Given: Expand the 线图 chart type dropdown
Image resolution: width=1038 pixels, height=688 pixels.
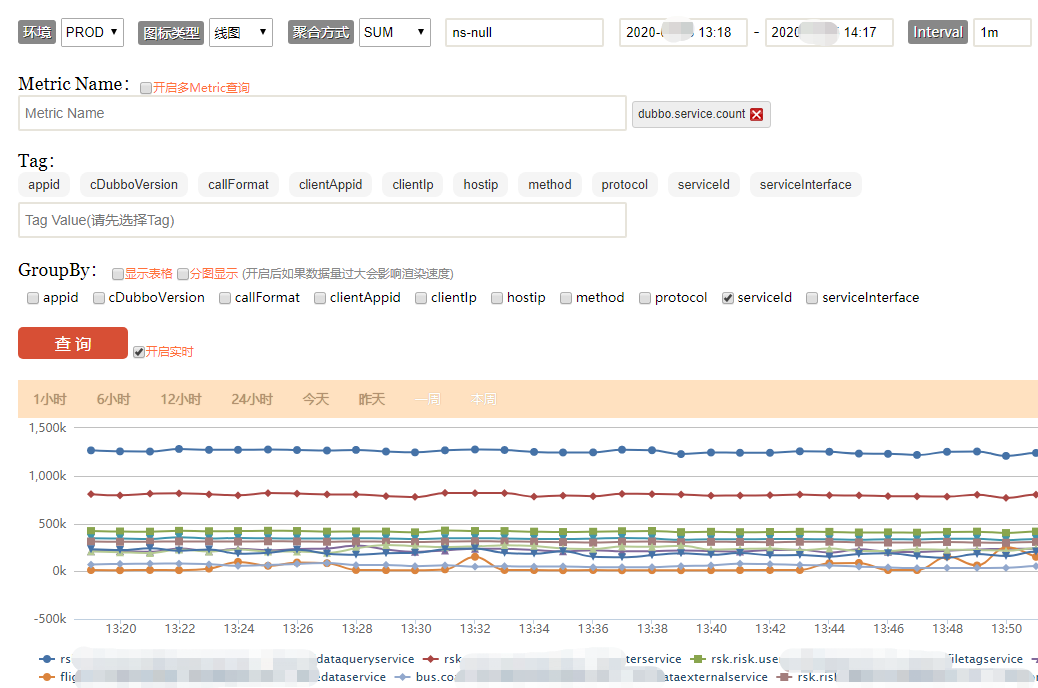Looking at the screenshot, I should click(241, 32).
